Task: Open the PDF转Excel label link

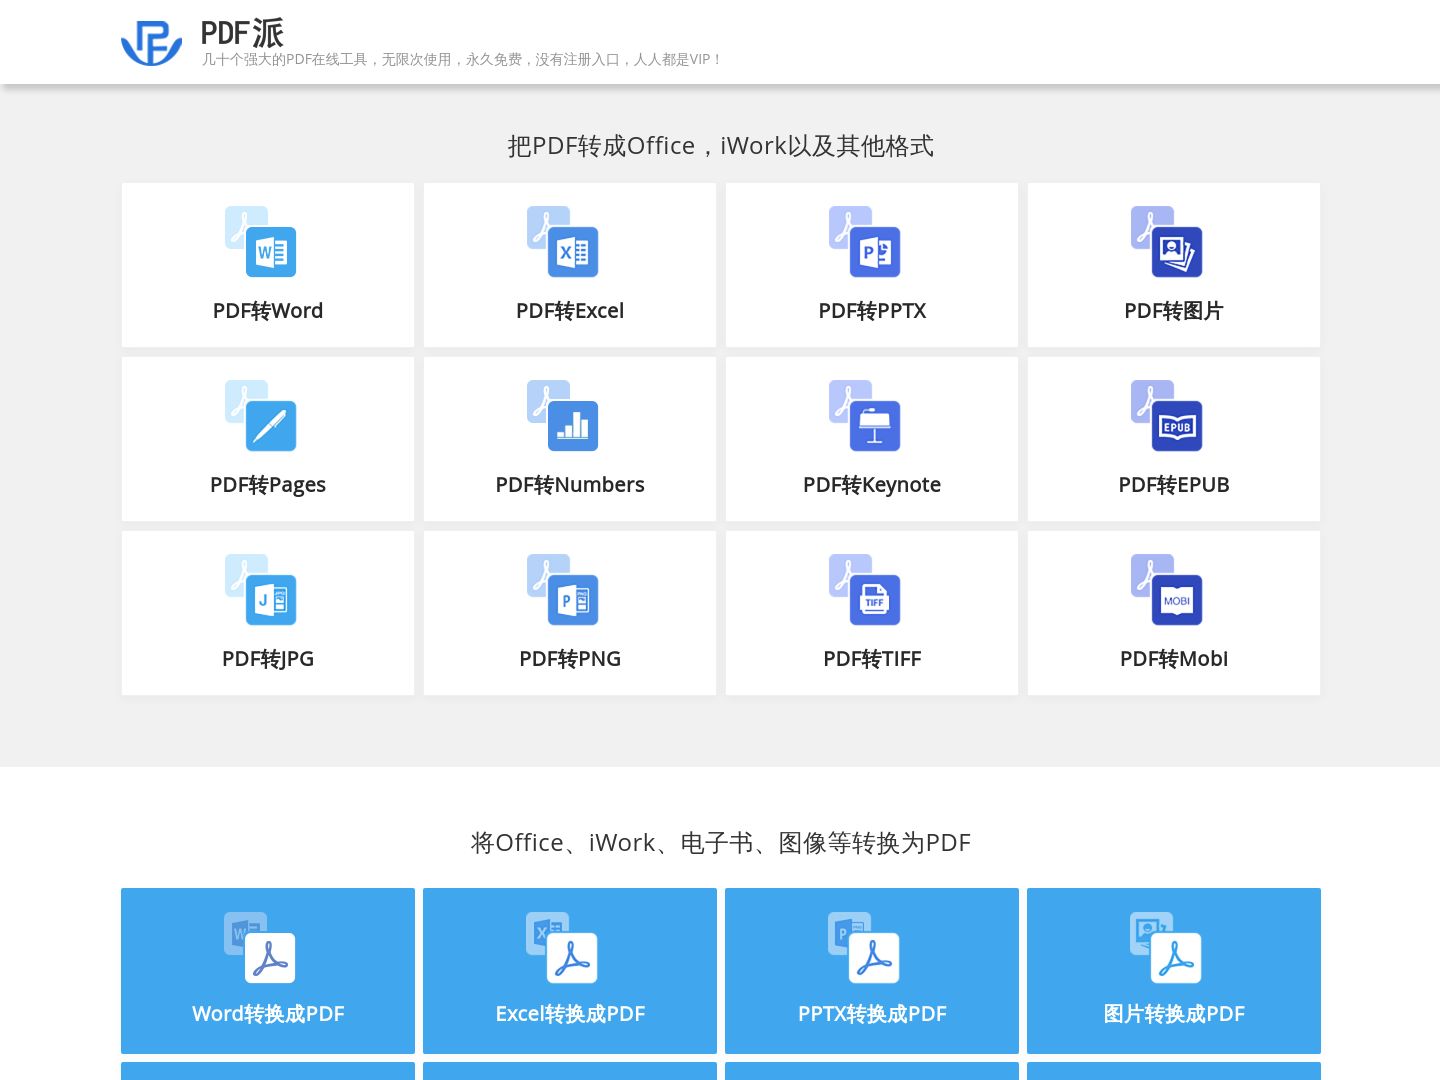Action: 570,311
